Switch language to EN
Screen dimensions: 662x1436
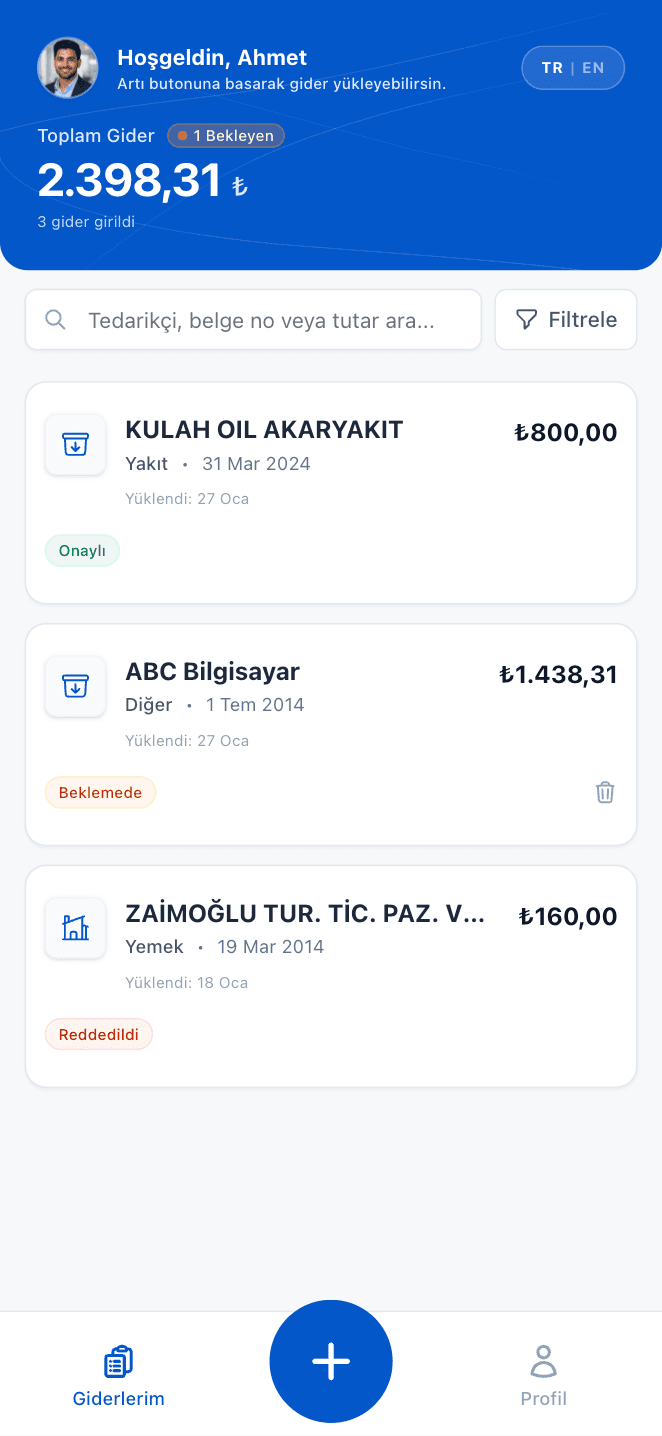593,67
